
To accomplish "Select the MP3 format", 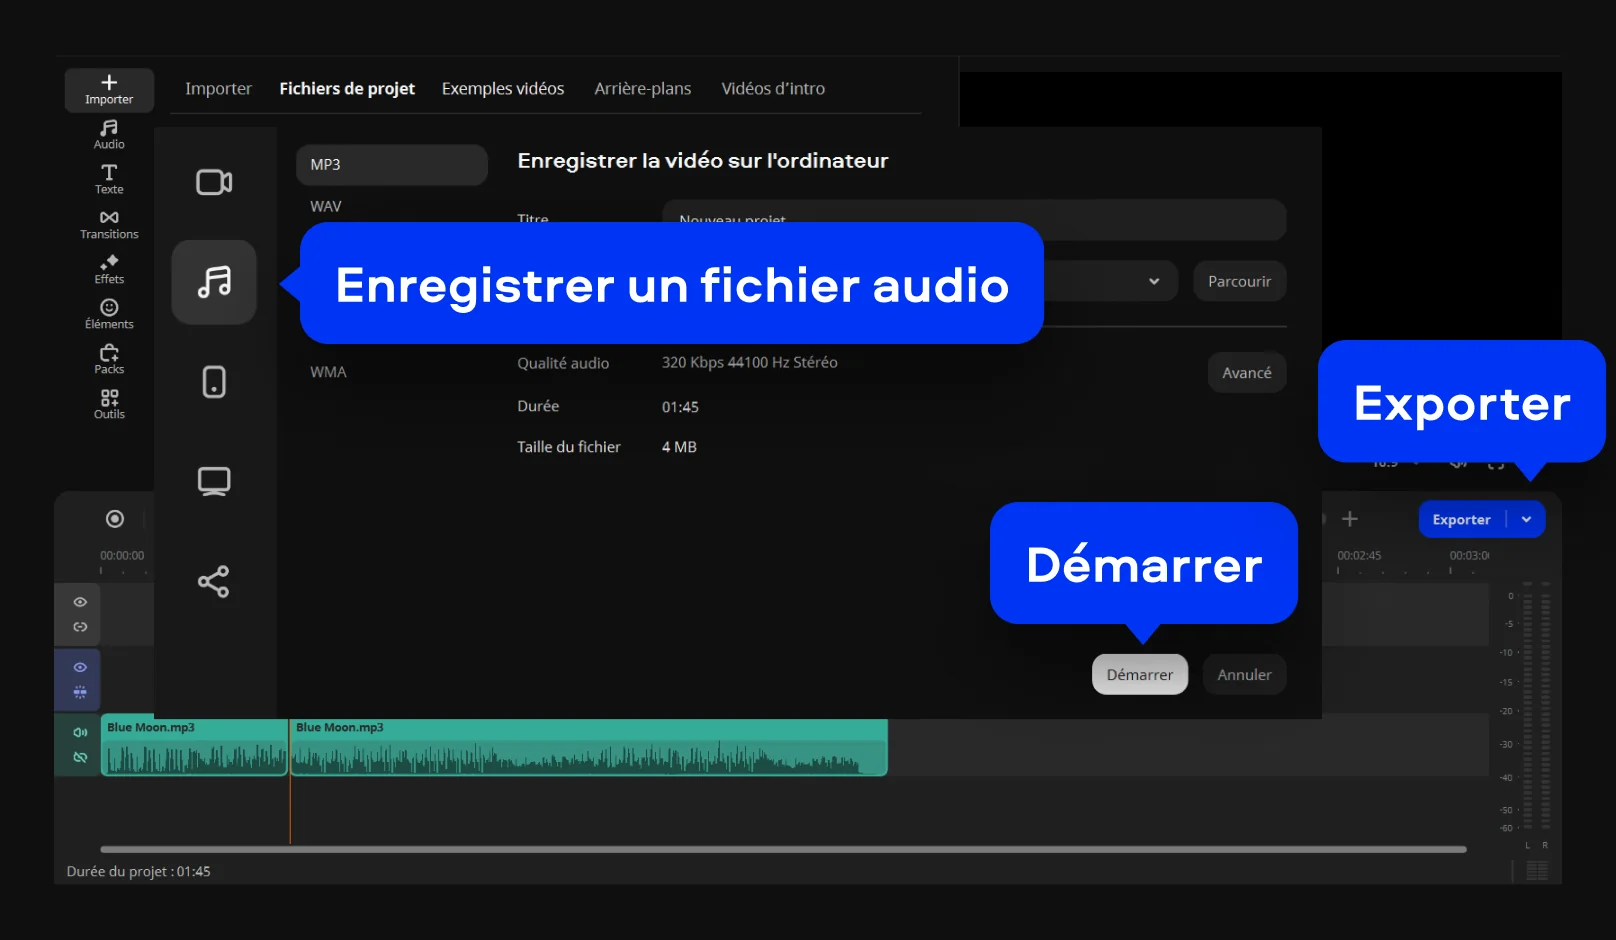I will point(392,165).
